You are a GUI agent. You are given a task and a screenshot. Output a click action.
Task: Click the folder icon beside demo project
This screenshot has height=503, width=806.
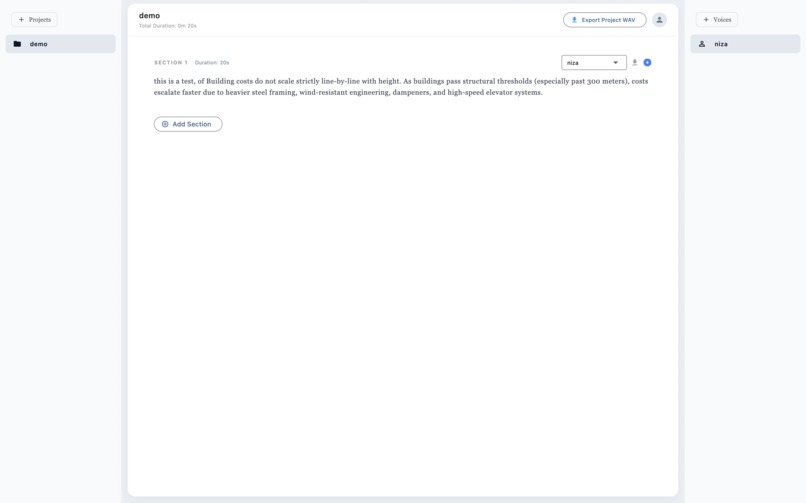(17, 44)
